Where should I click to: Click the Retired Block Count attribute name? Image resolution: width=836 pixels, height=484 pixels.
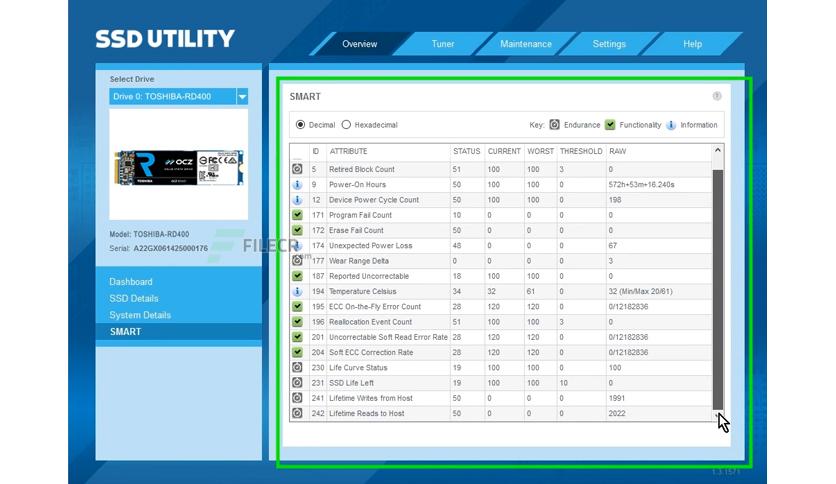tap(361, 169)
